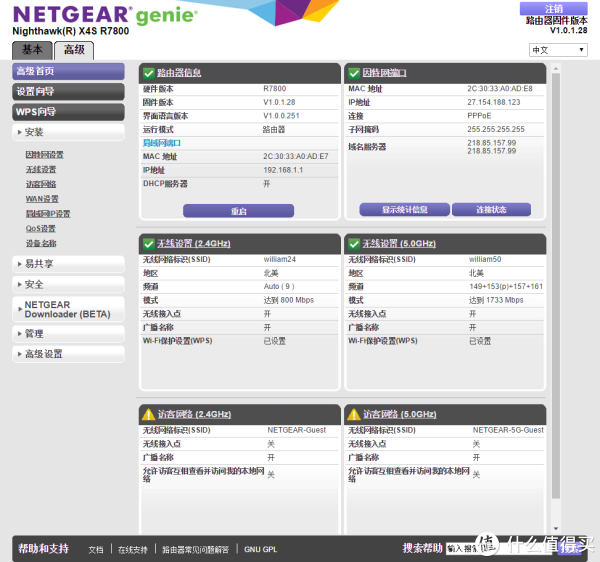Click the LAN IP 192.168.1.1
The width and height of the screenshot is (600, 562).
[x=283, y=170]
